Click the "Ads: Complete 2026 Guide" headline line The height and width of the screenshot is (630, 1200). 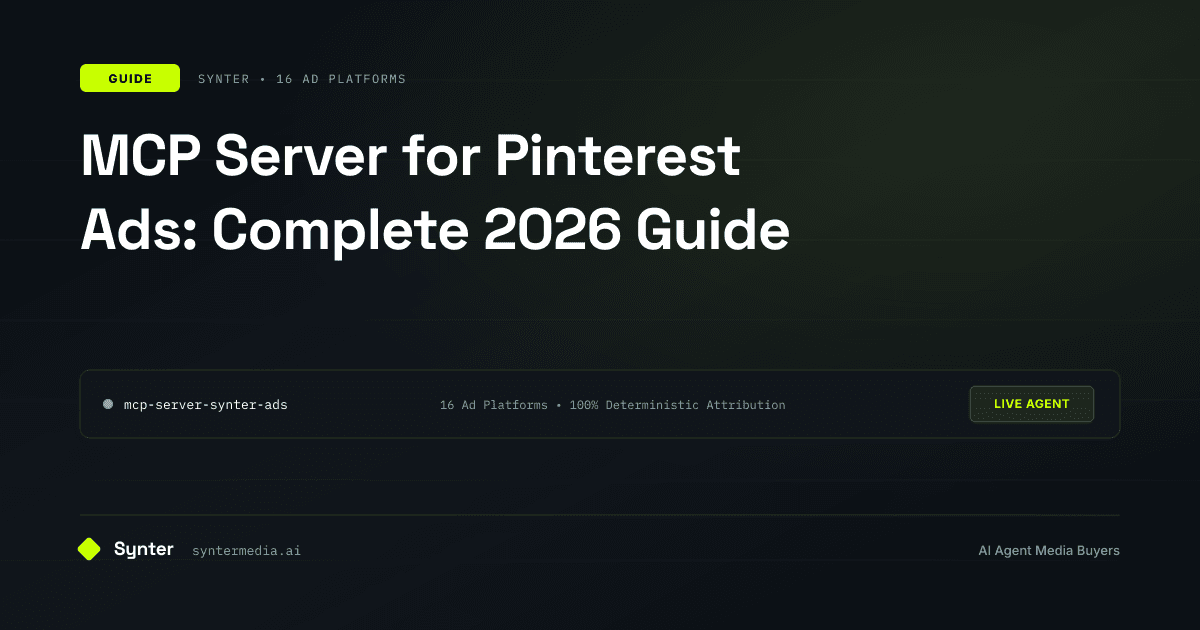coord(435,230)
